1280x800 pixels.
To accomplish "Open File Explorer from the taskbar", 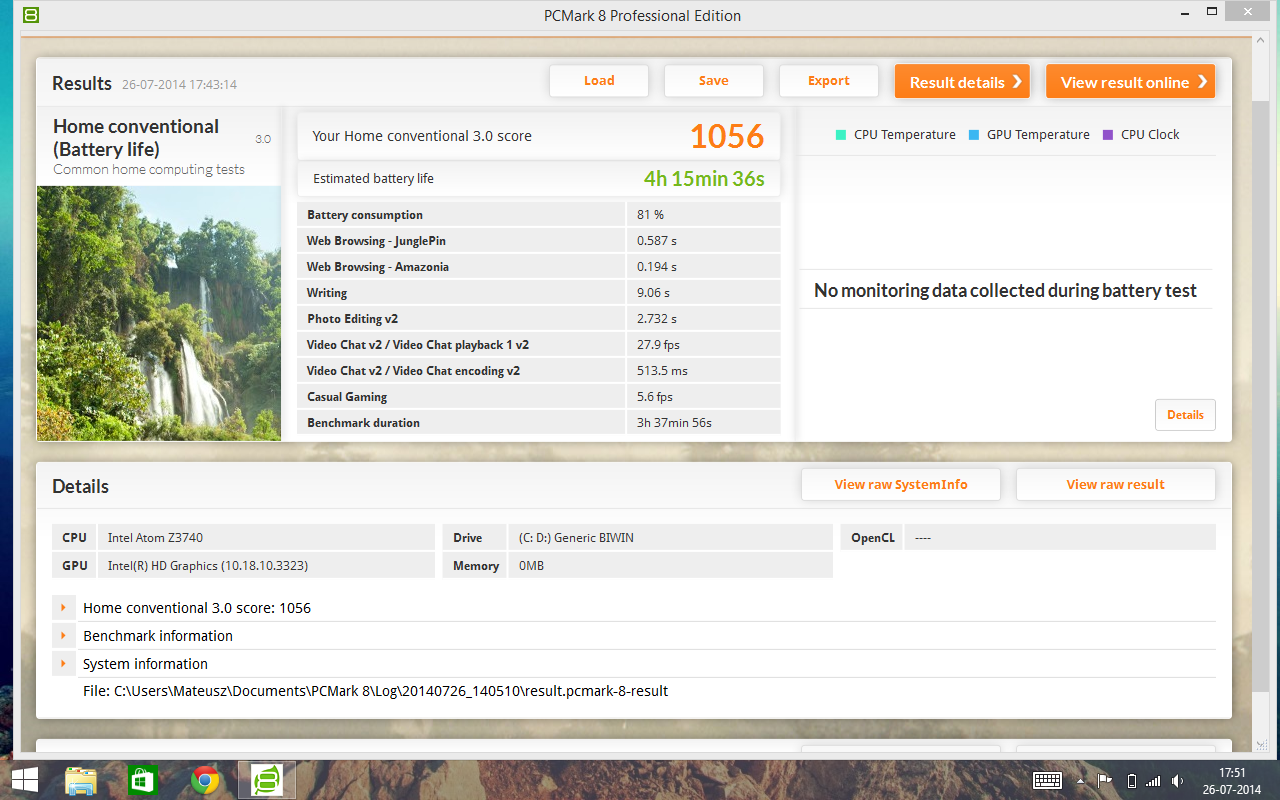I will pyautogui.click(x=81, y=780).
